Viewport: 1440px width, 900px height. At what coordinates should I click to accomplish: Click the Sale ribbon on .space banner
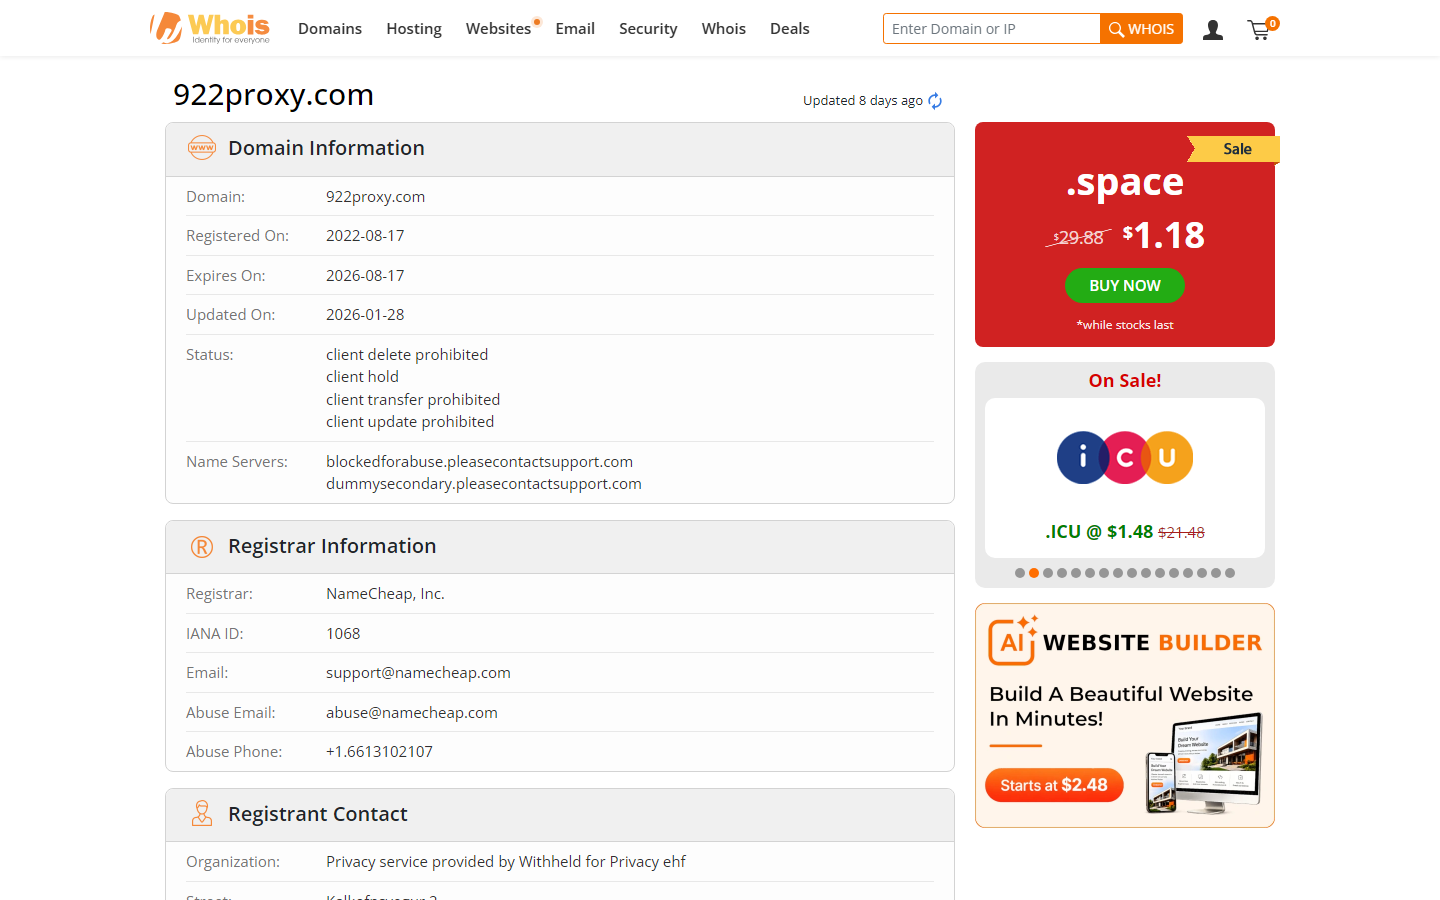(1235, 149)
